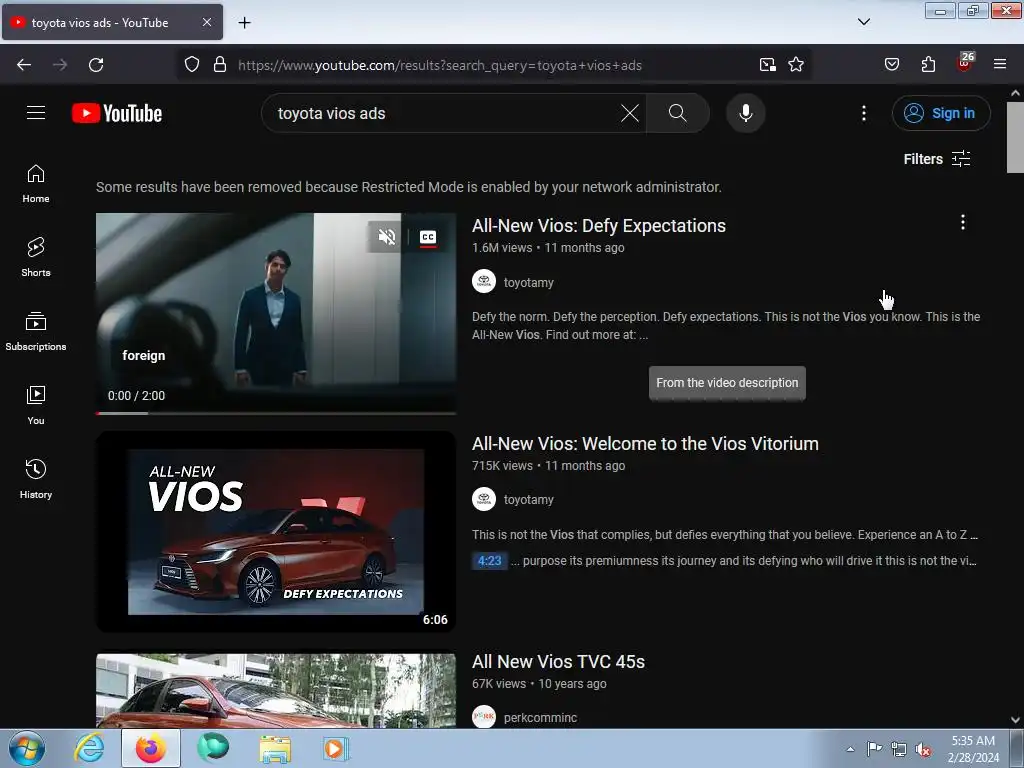Open the Windows Start menu
The image size is (1024, 768).
click(x=27, y=748)
